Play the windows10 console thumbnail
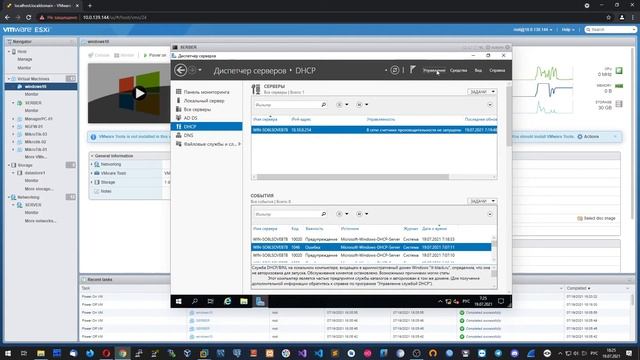Viewport: 640px width, 360px height. (x=140, y=93)
